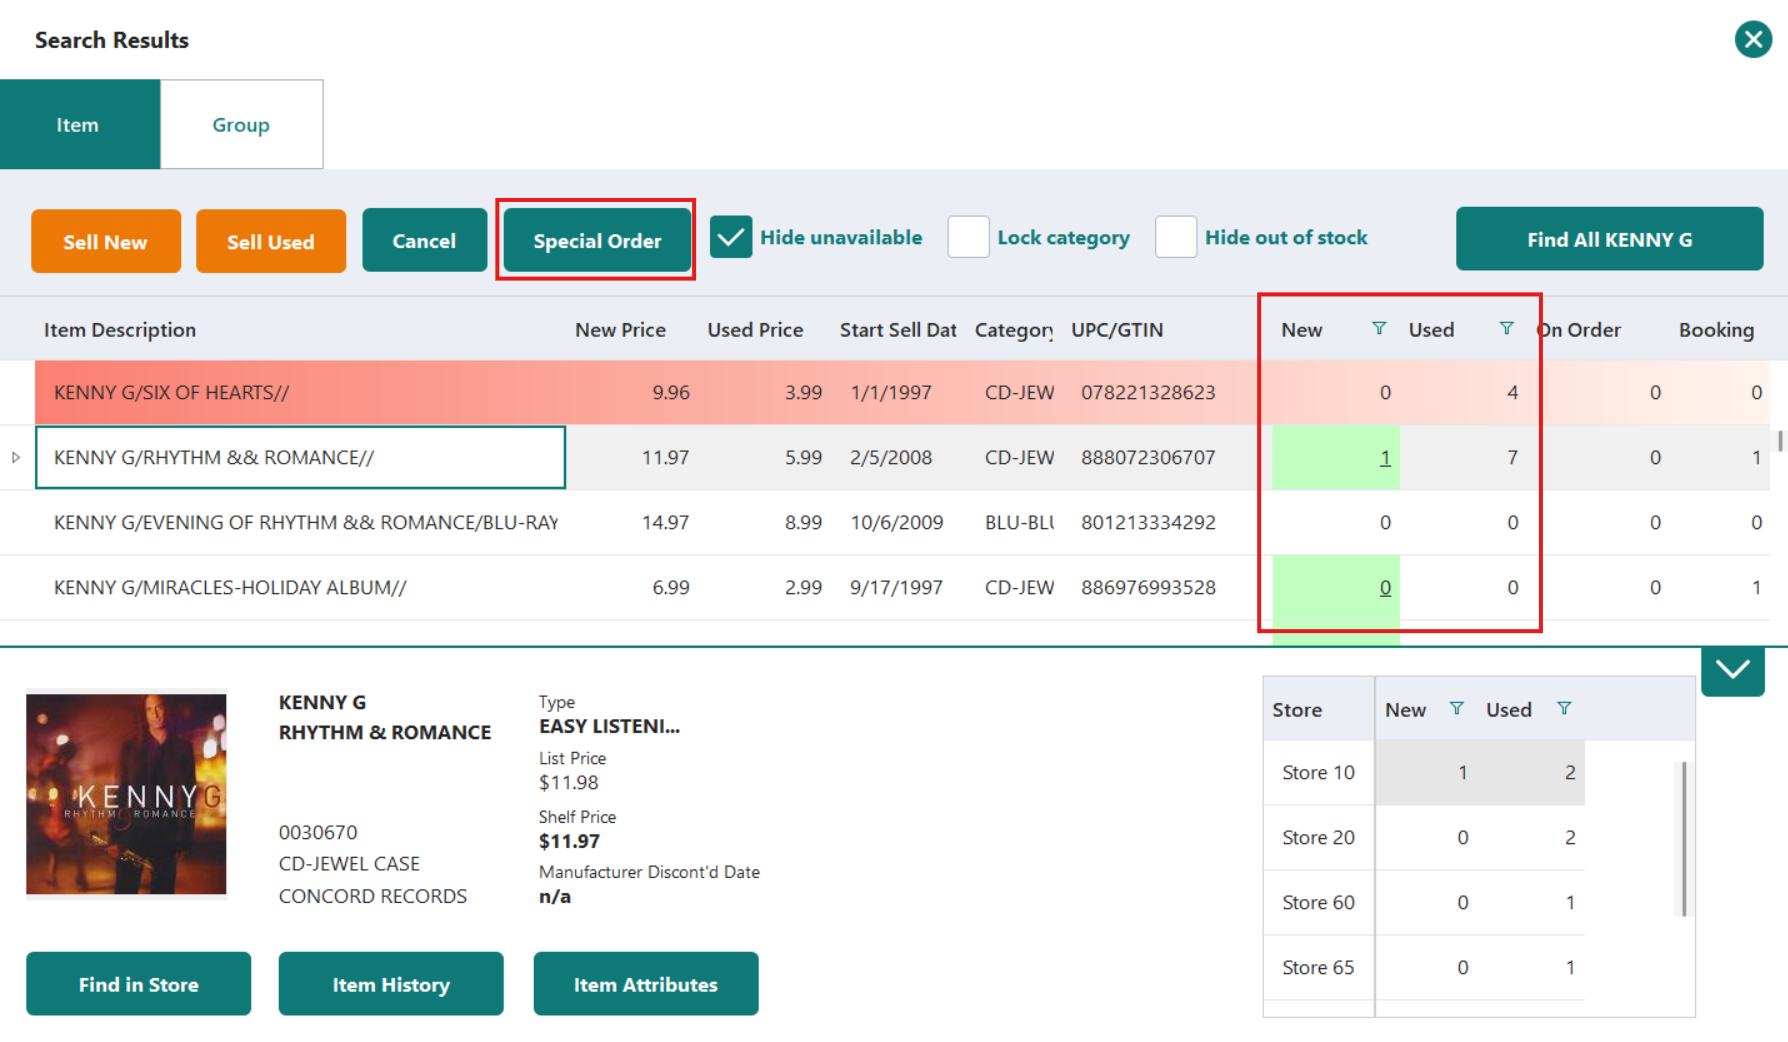The image size is (1788, 1042).
Task: Filter the New column in store table
Action: (x=1456, y=709)
